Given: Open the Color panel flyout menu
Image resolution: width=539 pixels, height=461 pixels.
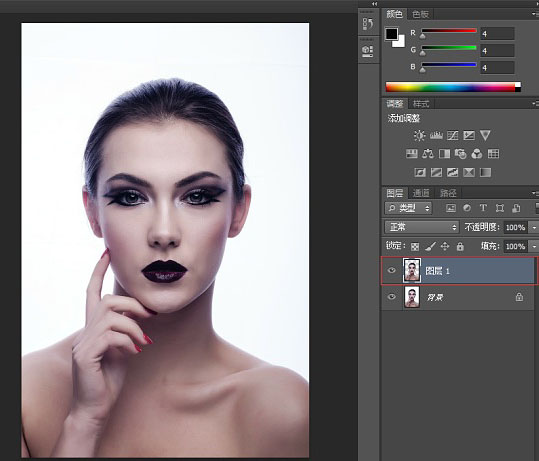Looking at the screenshot, I should [535, 14].
